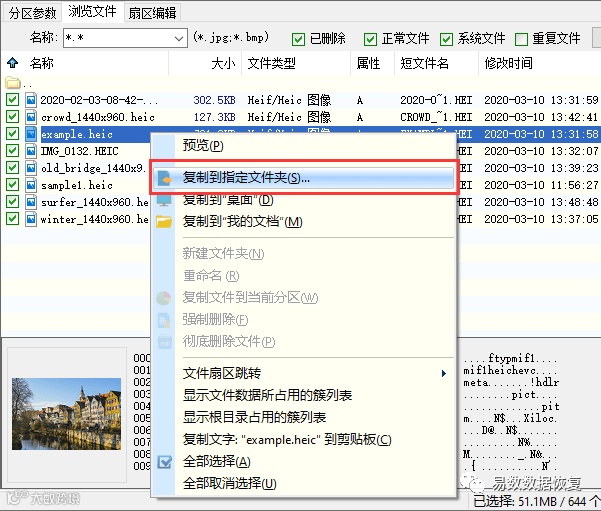Toggle the 正常文件 (normal files) checkbox
The height and width of the screenshot is (511, 601).
pyautogui.click(x=369, y=39)
